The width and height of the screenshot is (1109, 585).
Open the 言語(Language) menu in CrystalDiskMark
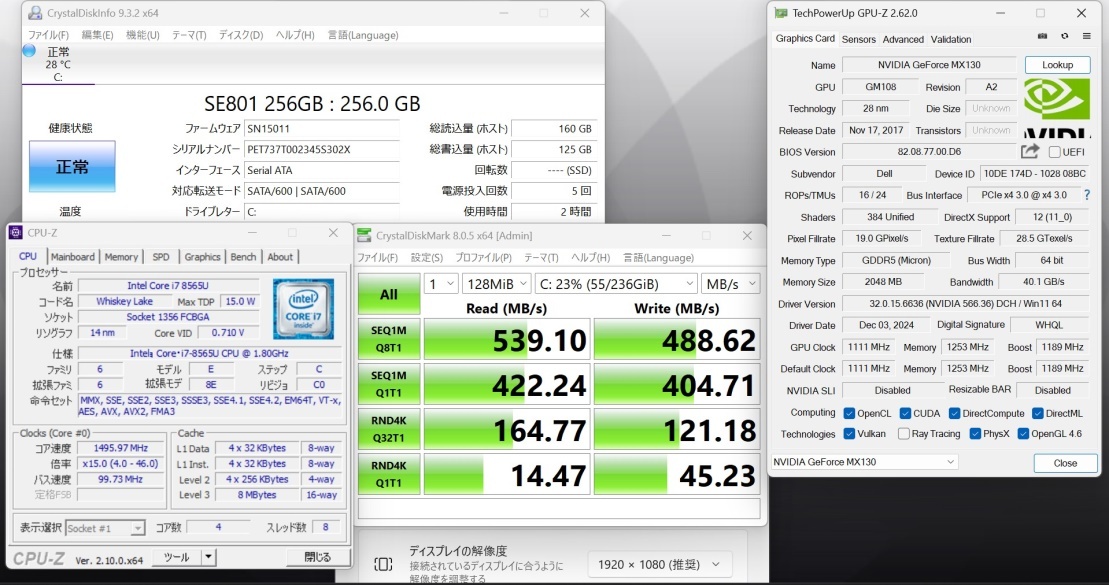(x=658, y=257)
